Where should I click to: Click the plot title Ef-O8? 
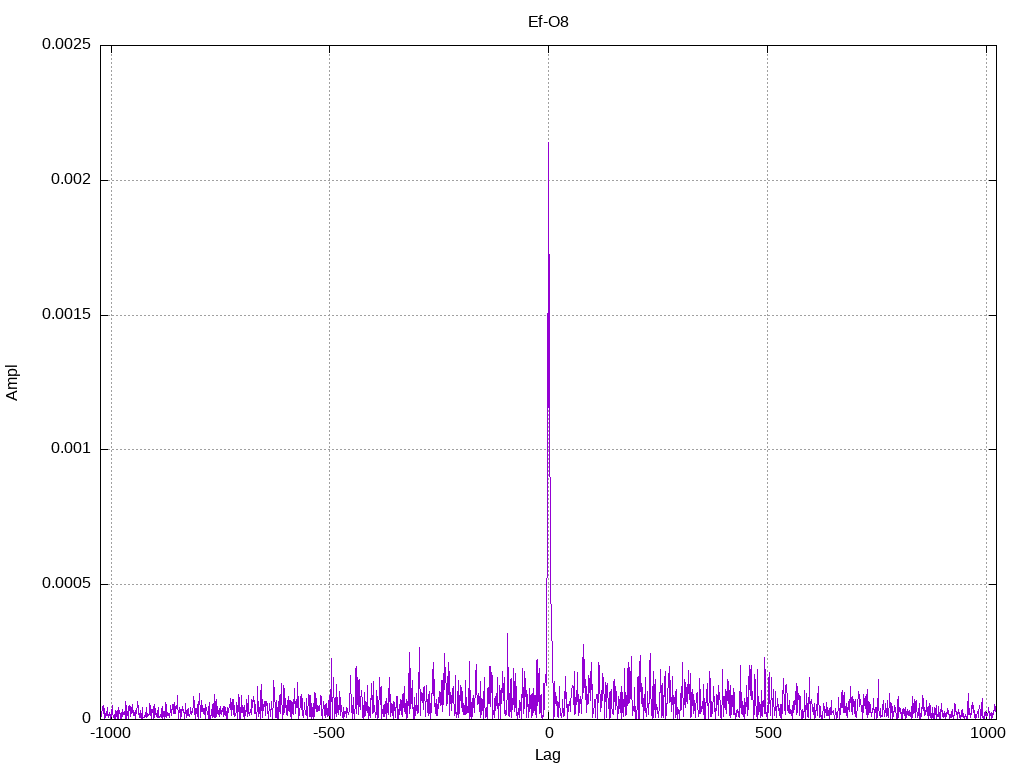pos(548,22)
